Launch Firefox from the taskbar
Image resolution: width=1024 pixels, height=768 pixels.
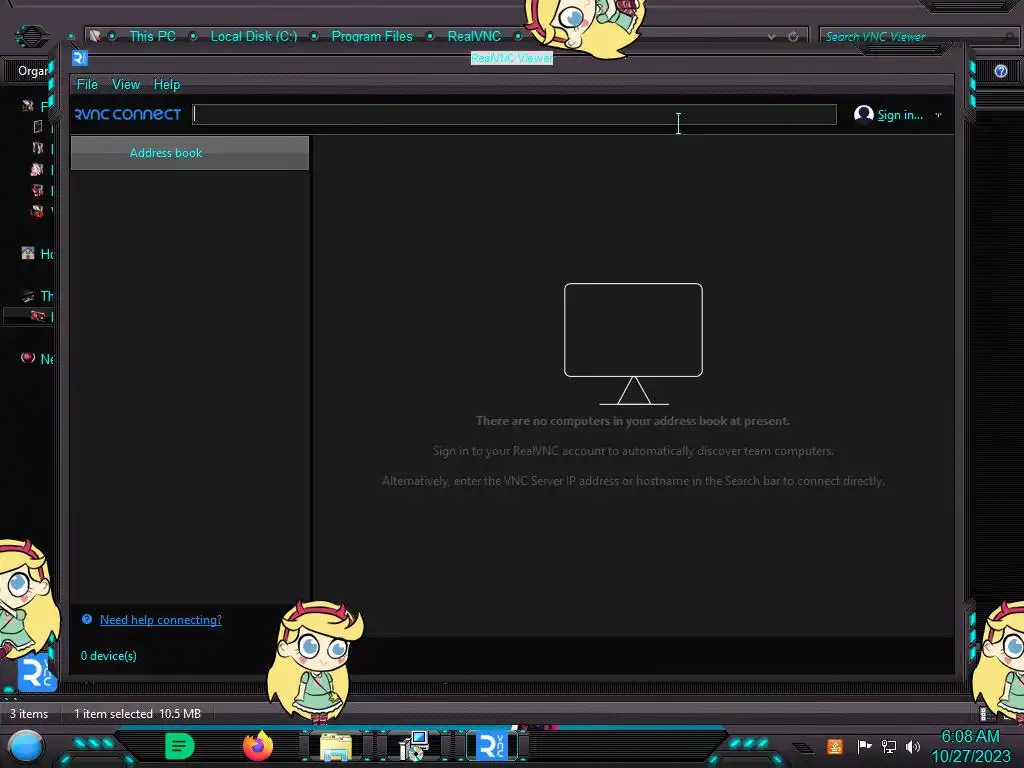point(258,746)
